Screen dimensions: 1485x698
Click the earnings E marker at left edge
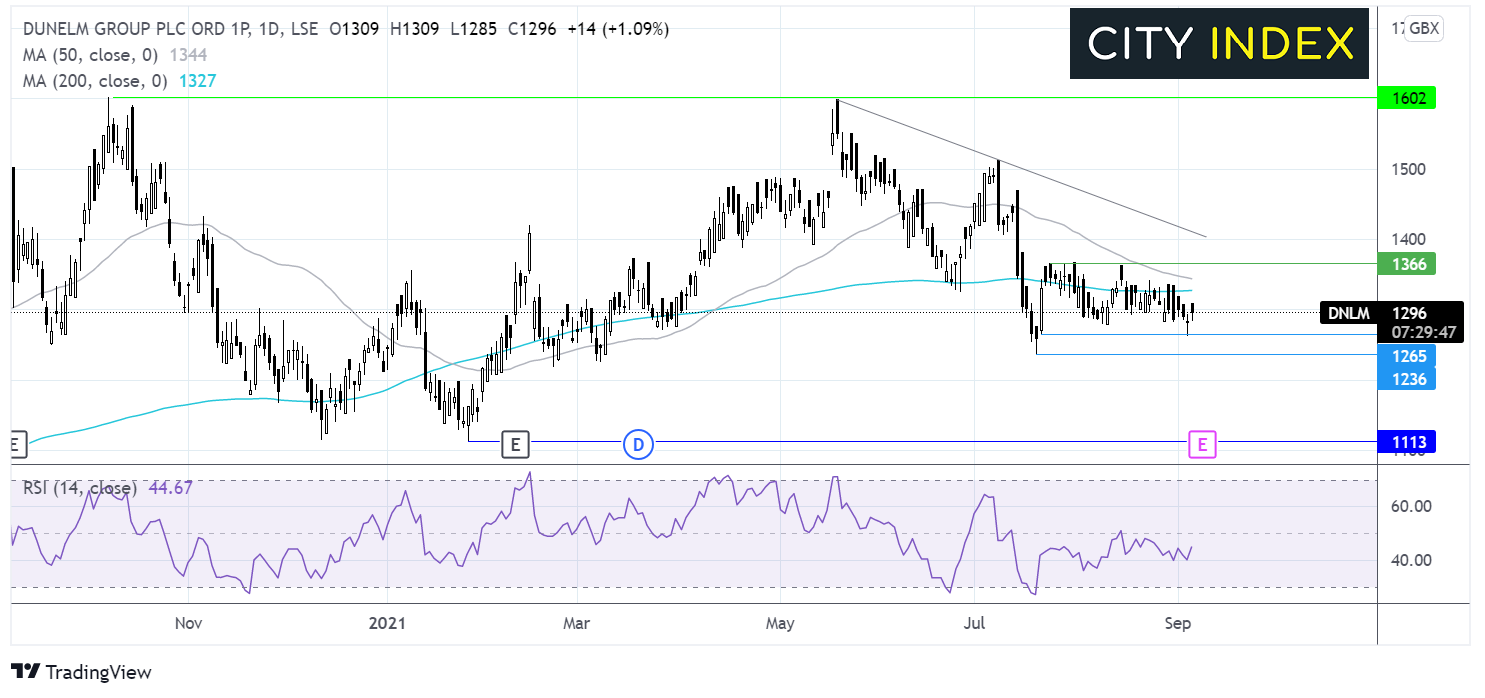pos(14,443)
